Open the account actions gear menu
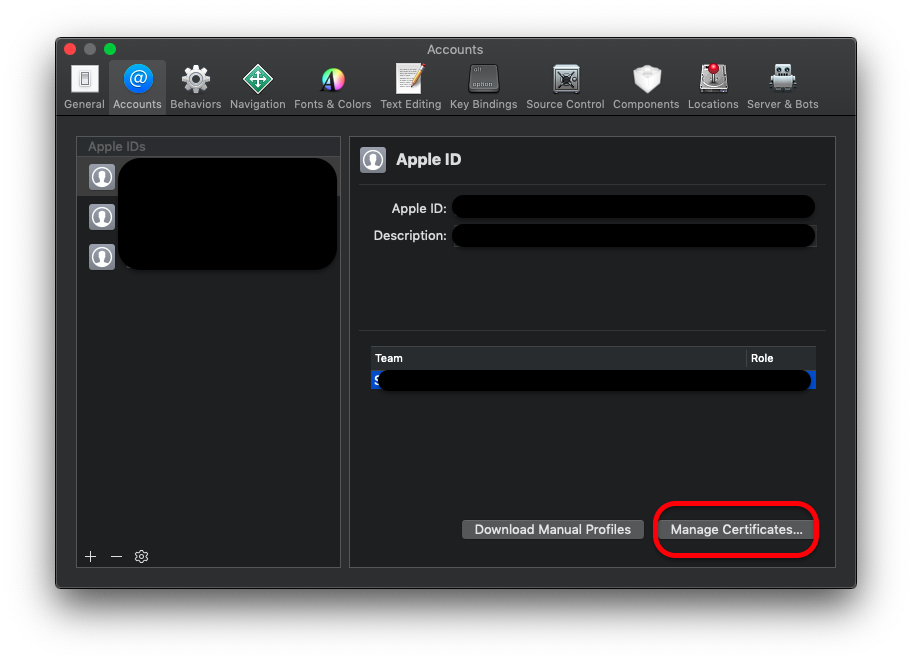Viewport: 912px width, 662px height. pos(141,557)
